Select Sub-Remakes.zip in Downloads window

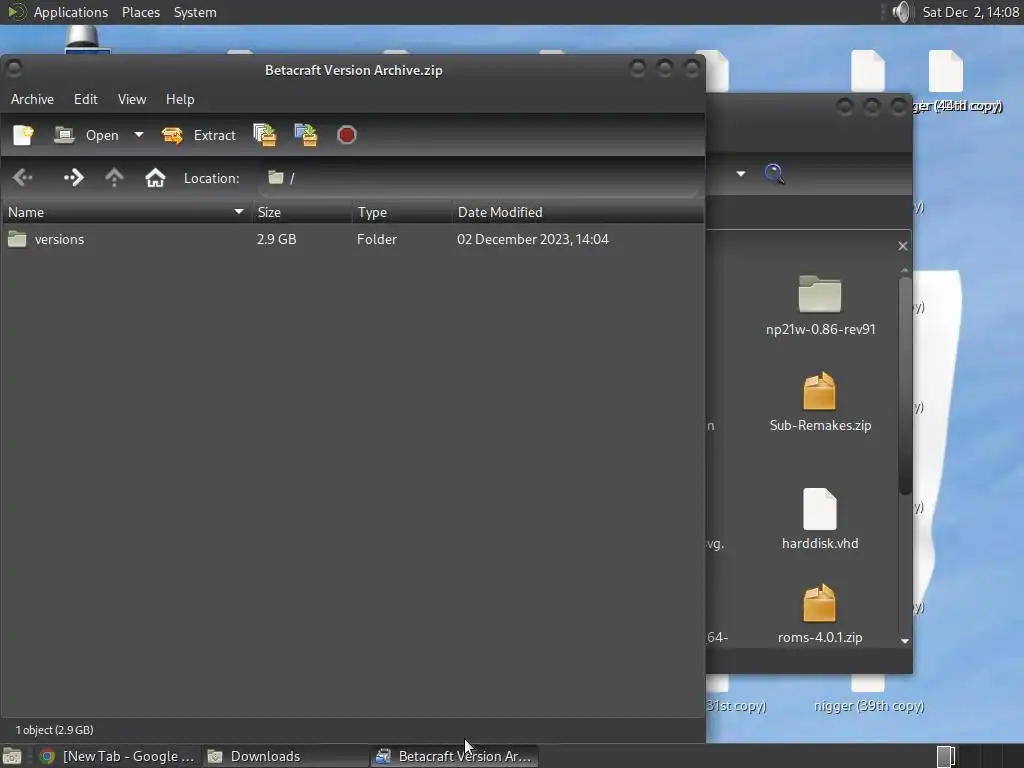point(820,402)
